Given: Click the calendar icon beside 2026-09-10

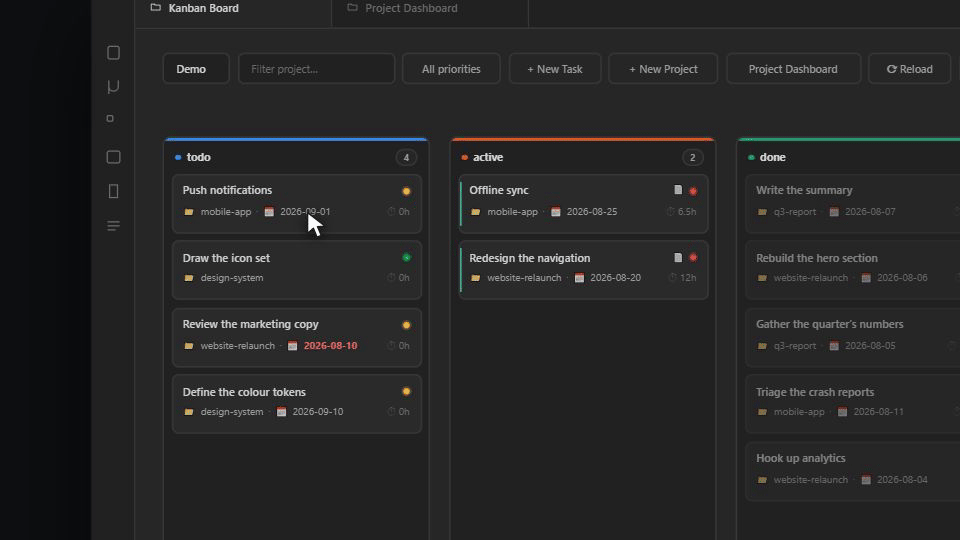Looking at the screenshot, I should tap(281, 411).
